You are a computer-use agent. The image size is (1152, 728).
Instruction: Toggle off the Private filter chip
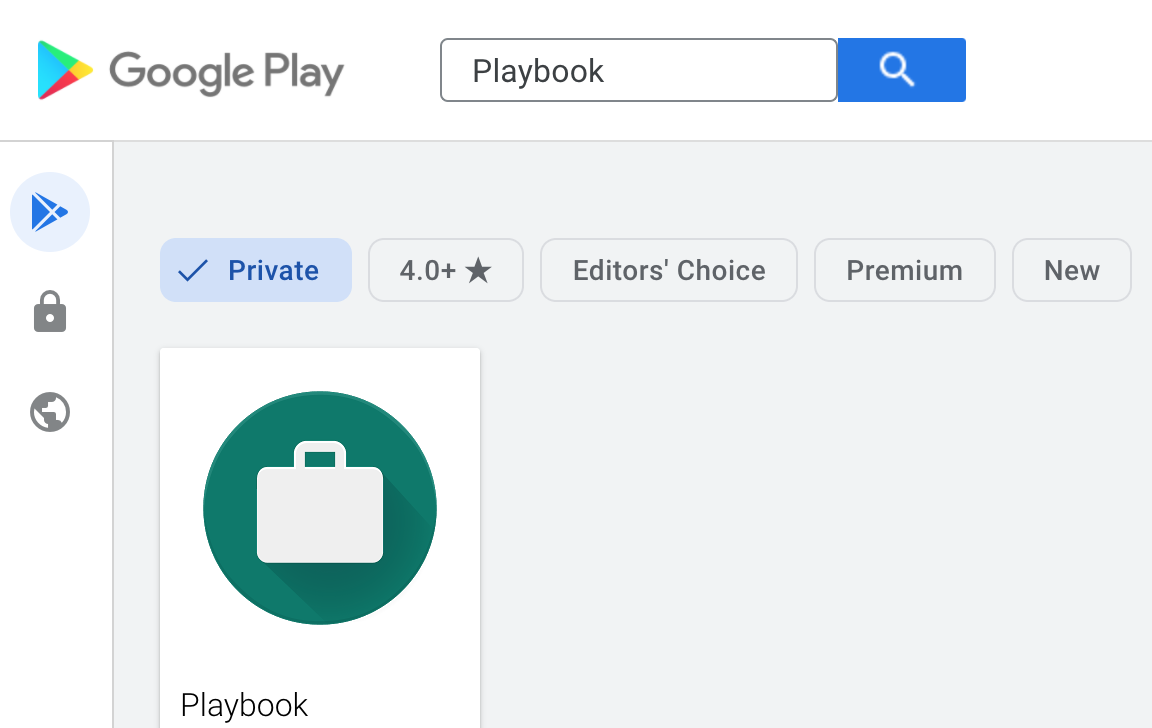pyautogui.click(x=256, y=270)
